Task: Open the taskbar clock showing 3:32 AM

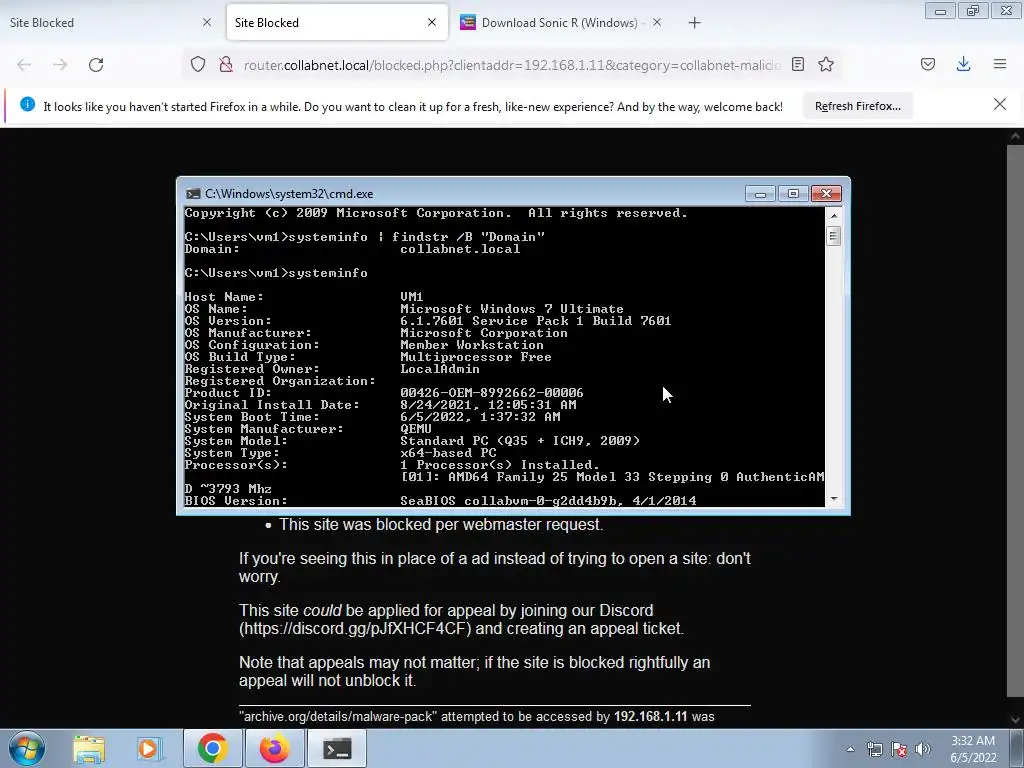Action: (x=973, y=749)
